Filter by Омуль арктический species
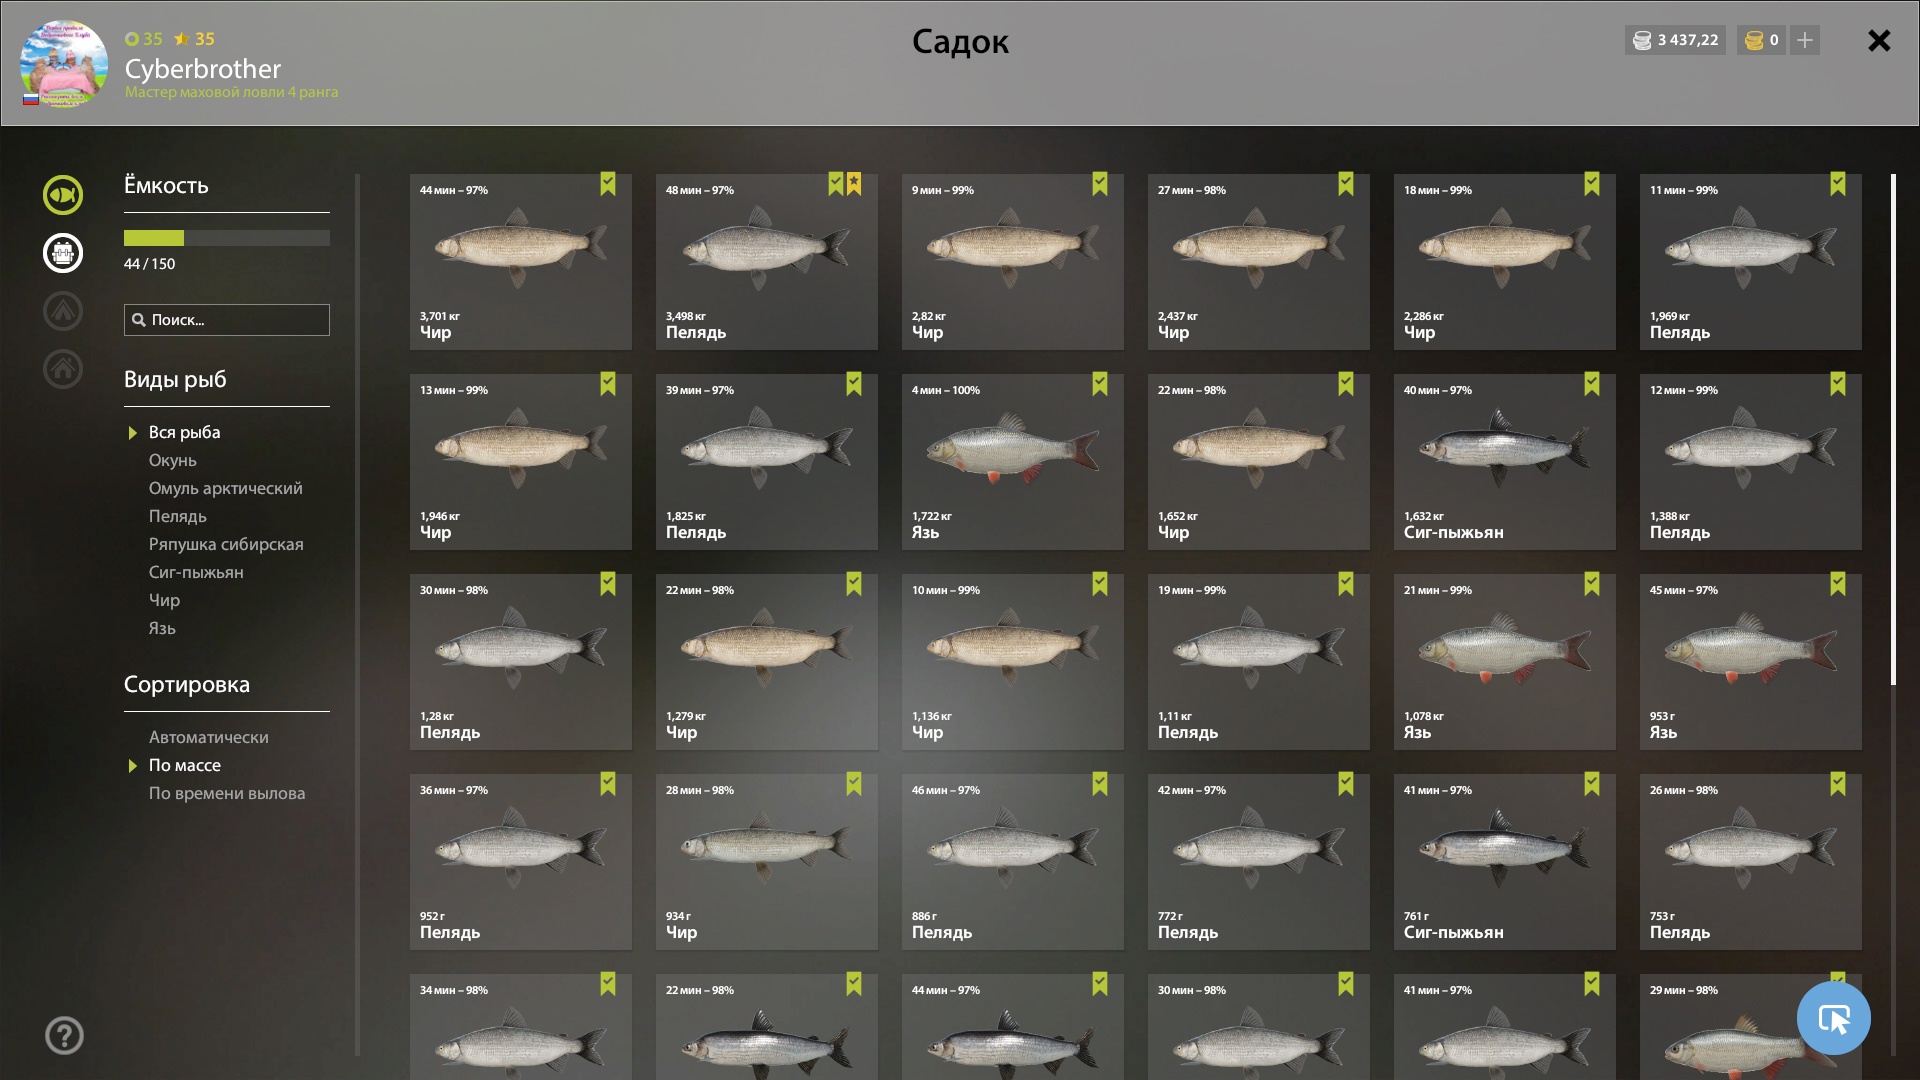Viewport: 1920px width, 1080px height. pos(225,488)
